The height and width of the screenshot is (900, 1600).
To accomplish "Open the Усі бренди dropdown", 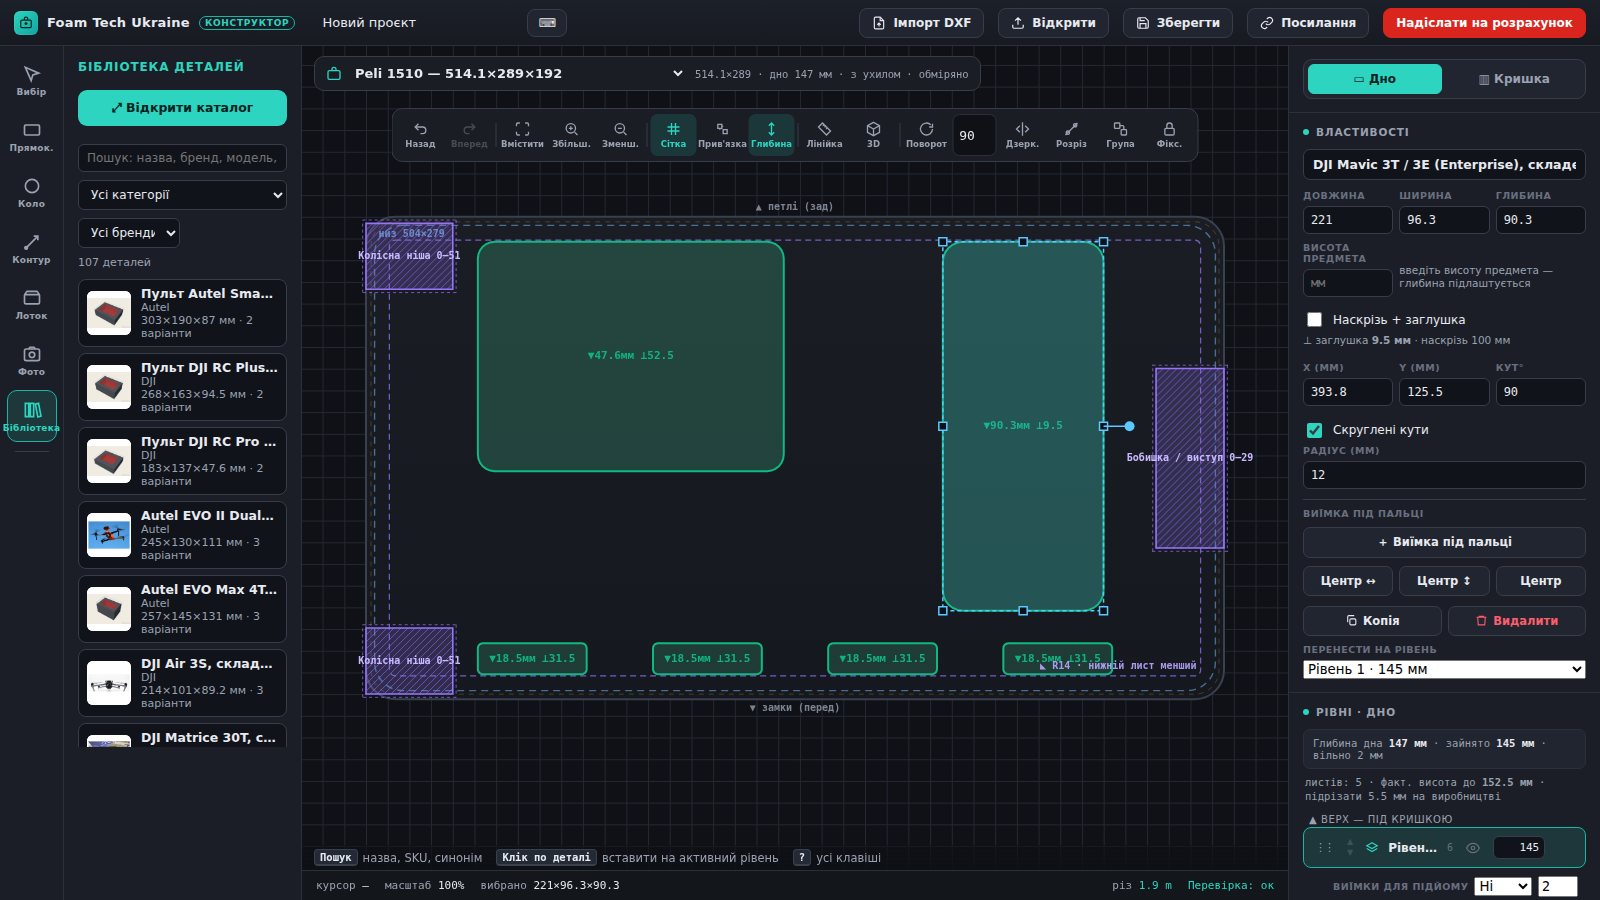I will [x=129, y=233].
